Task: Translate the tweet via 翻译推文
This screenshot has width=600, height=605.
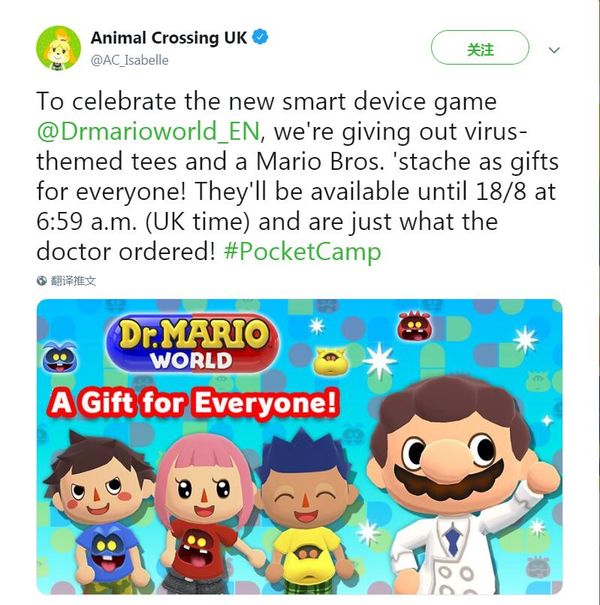Action: [x=73, y=281]
